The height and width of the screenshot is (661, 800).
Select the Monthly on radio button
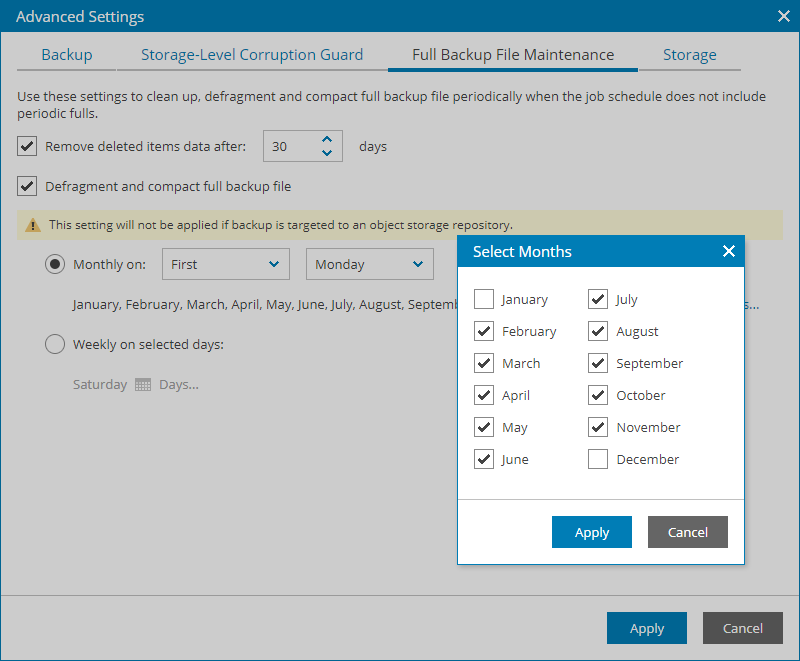[x=55, y=264]
